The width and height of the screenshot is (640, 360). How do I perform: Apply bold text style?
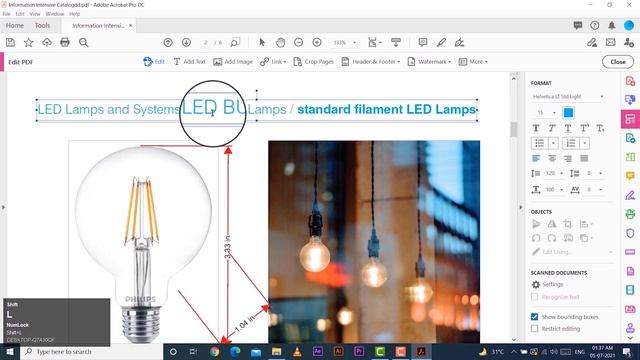pyautogui.click(x=536, y=128)
